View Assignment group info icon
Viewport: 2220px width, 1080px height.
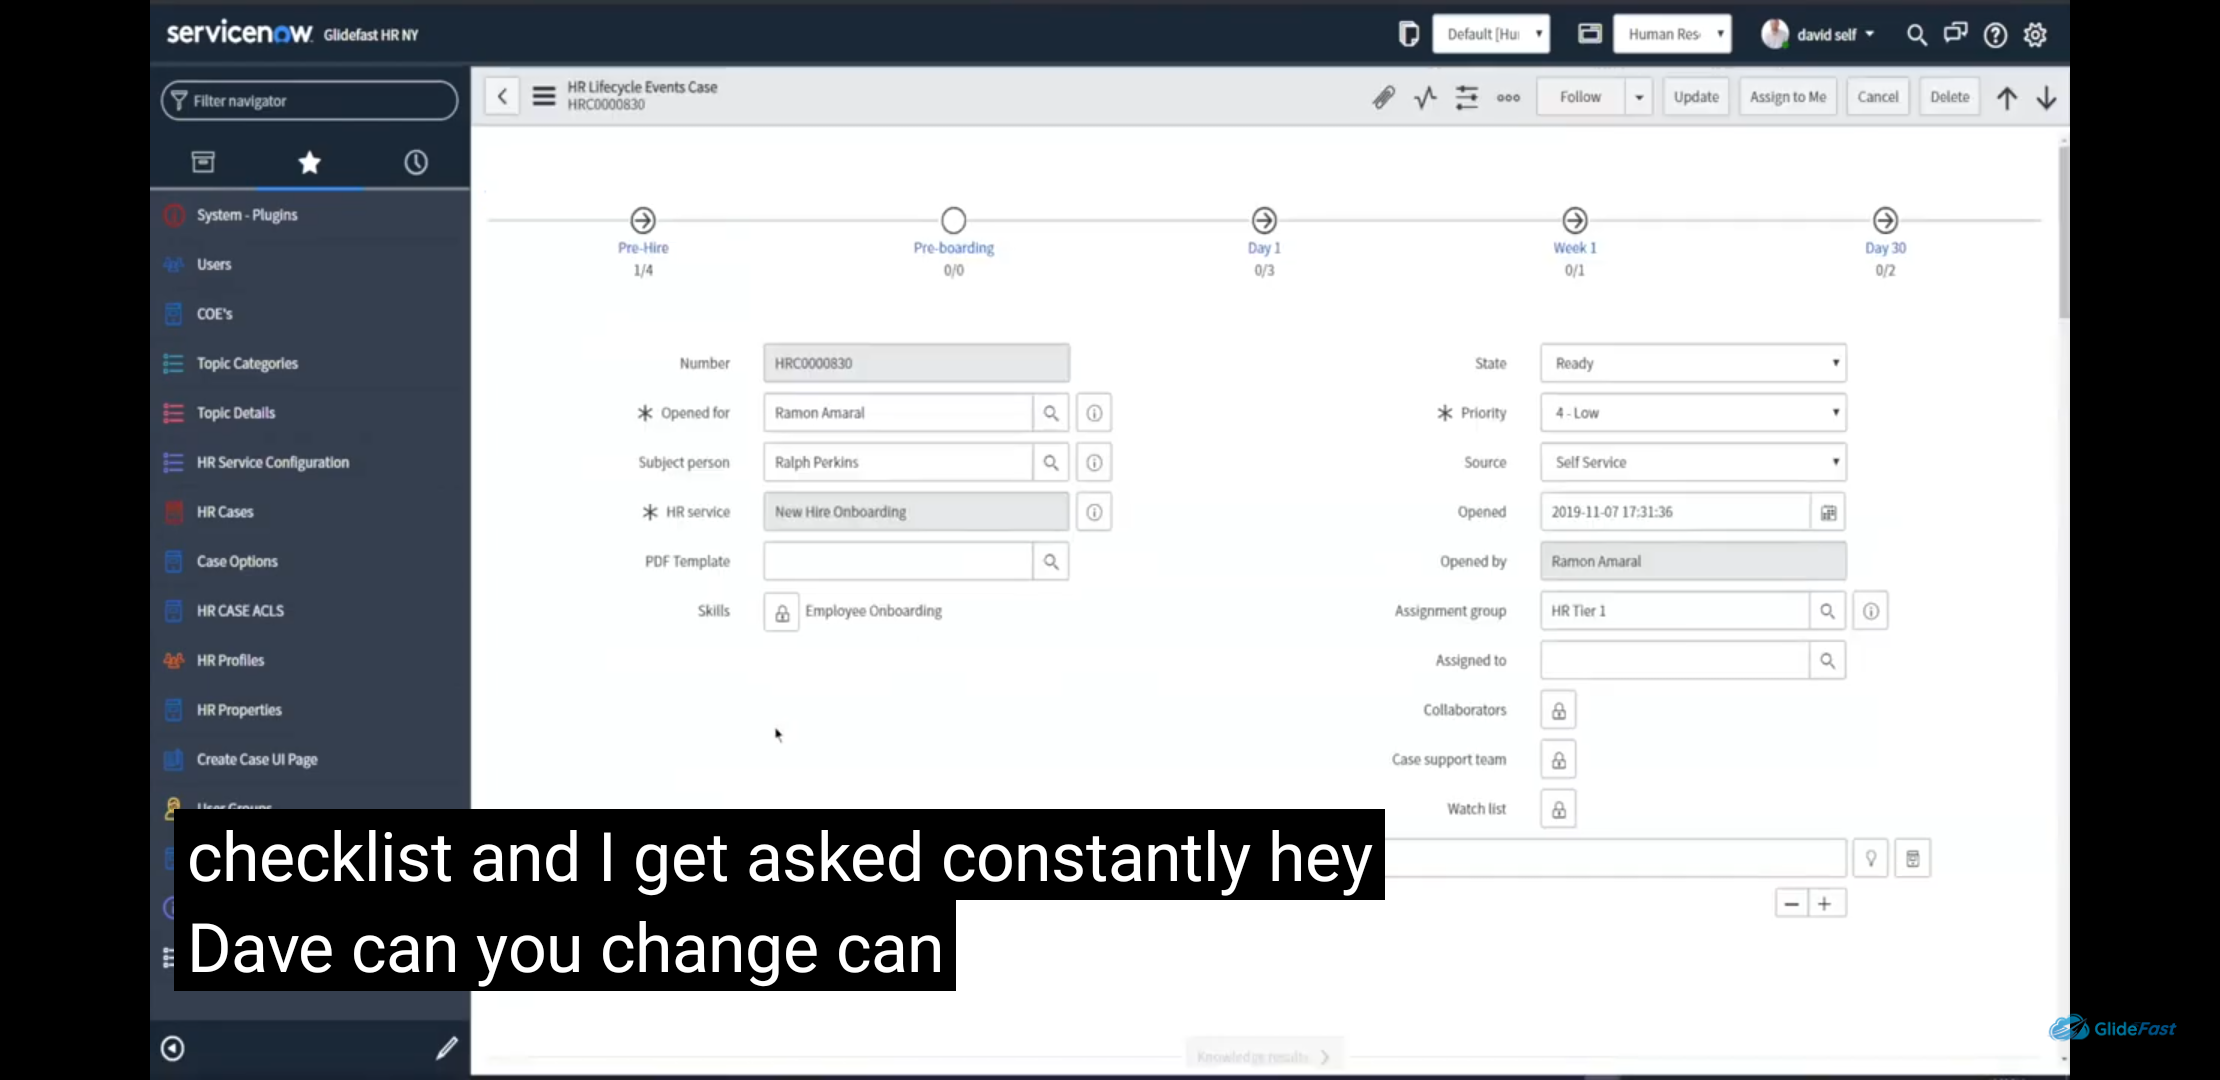point(1870,611)
